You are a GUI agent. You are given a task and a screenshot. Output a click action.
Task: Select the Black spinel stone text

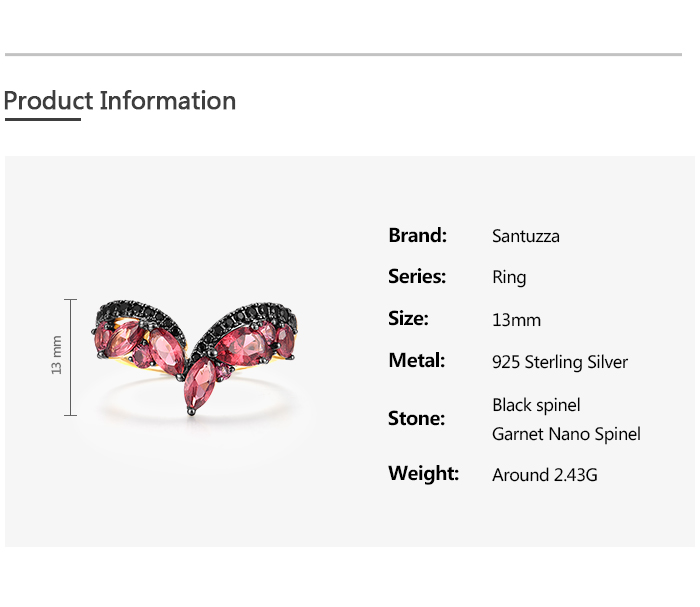point(536,405)
